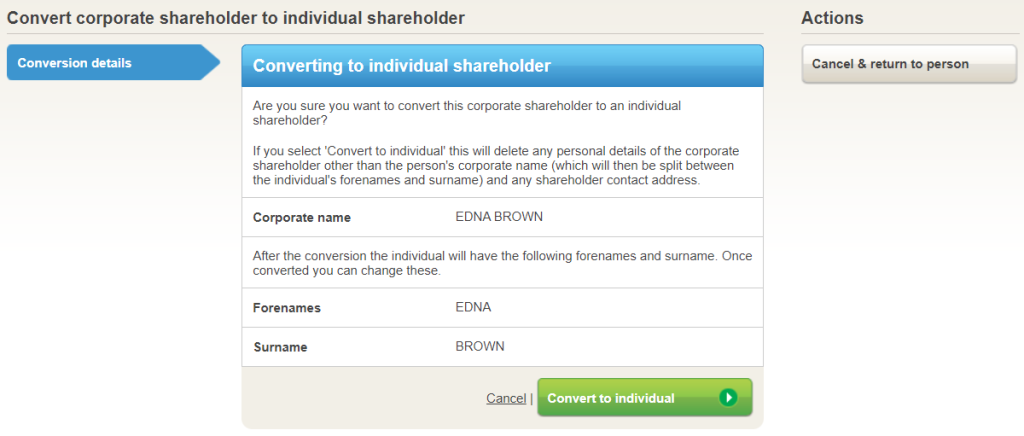Screen dimensions: 1024x436
Task: Click the Forenames label
Action: tap(287, 308)
